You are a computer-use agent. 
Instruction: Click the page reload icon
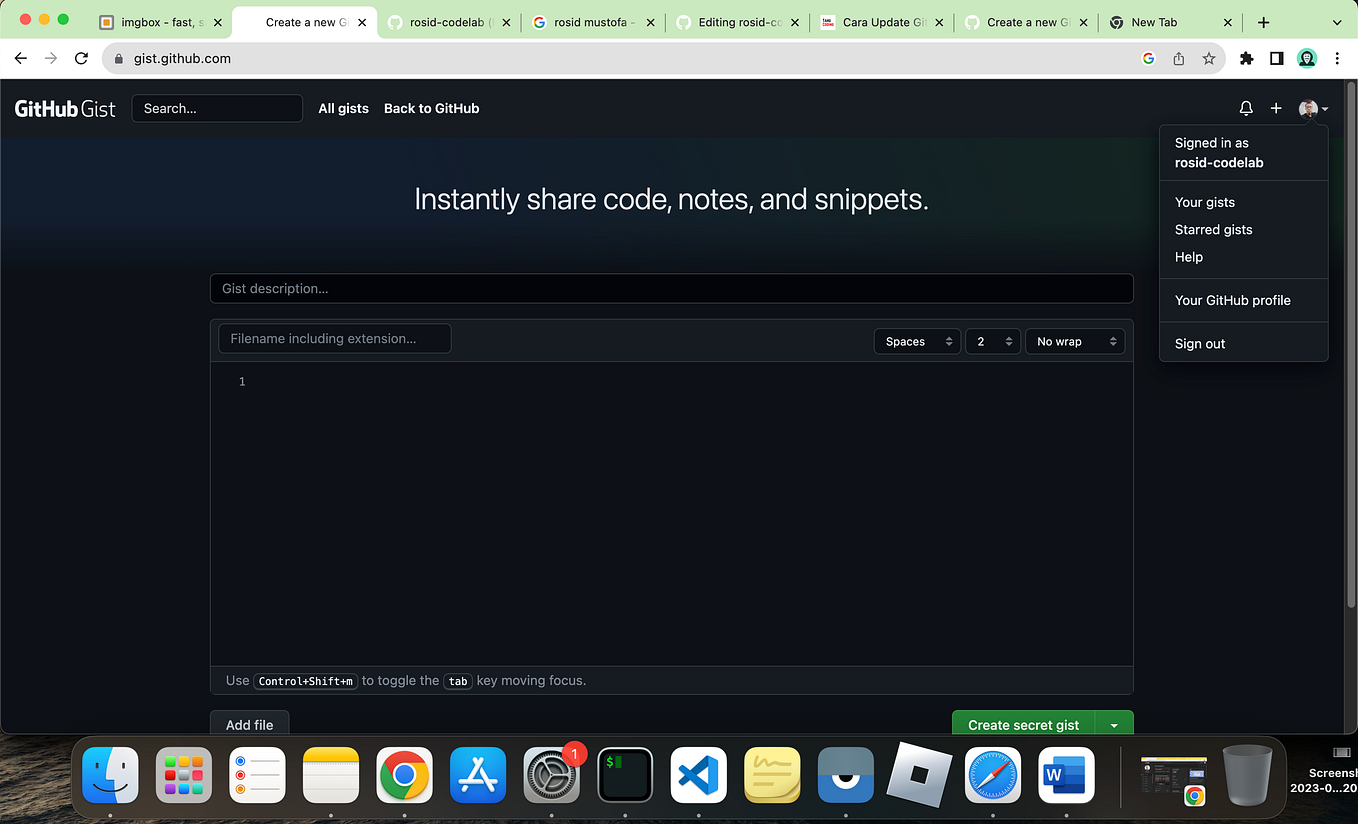click(x=82, y=58)
